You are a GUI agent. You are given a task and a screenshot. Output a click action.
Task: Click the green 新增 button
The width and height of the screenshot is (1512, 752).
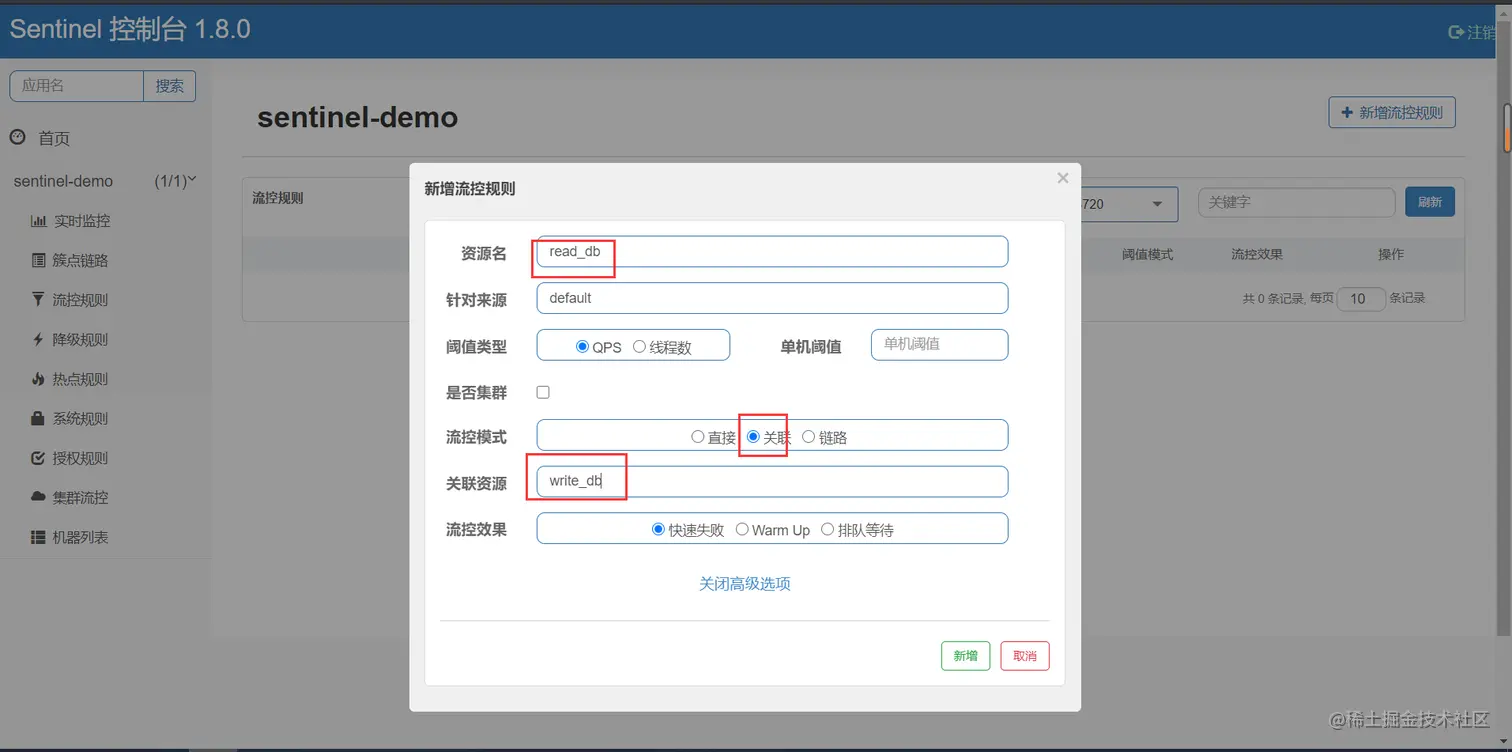[965, 656]
